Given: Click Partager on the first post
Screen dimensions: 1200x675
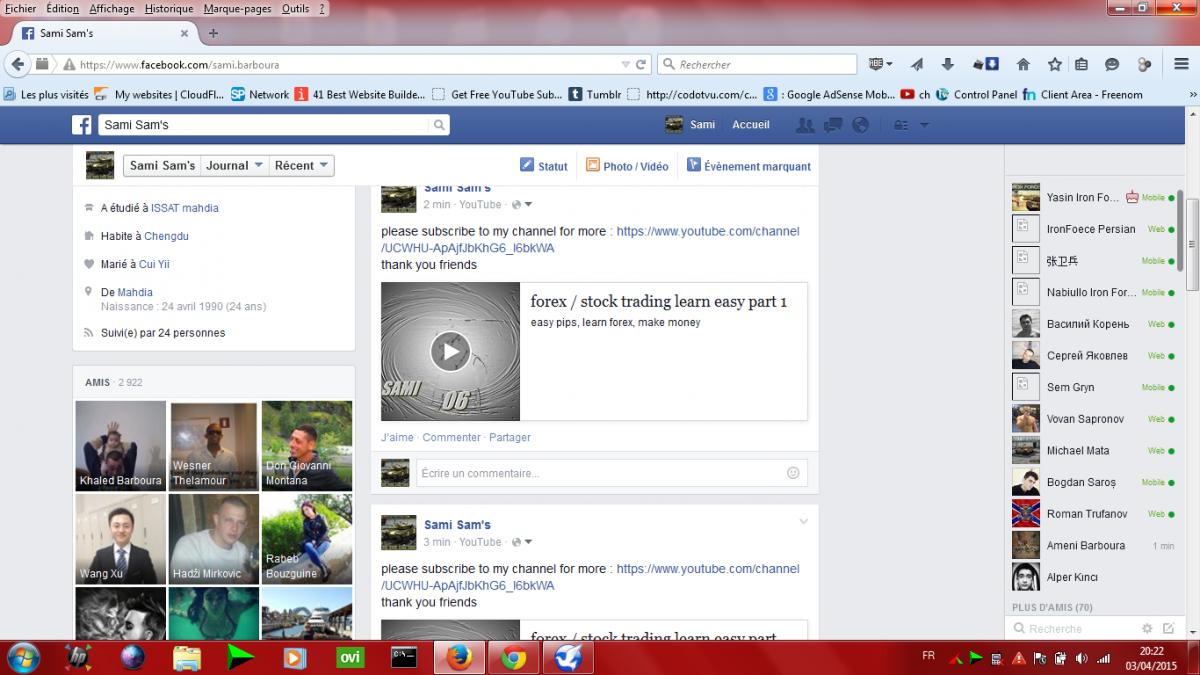Looking at the screenshot, I should click(510, 438).
